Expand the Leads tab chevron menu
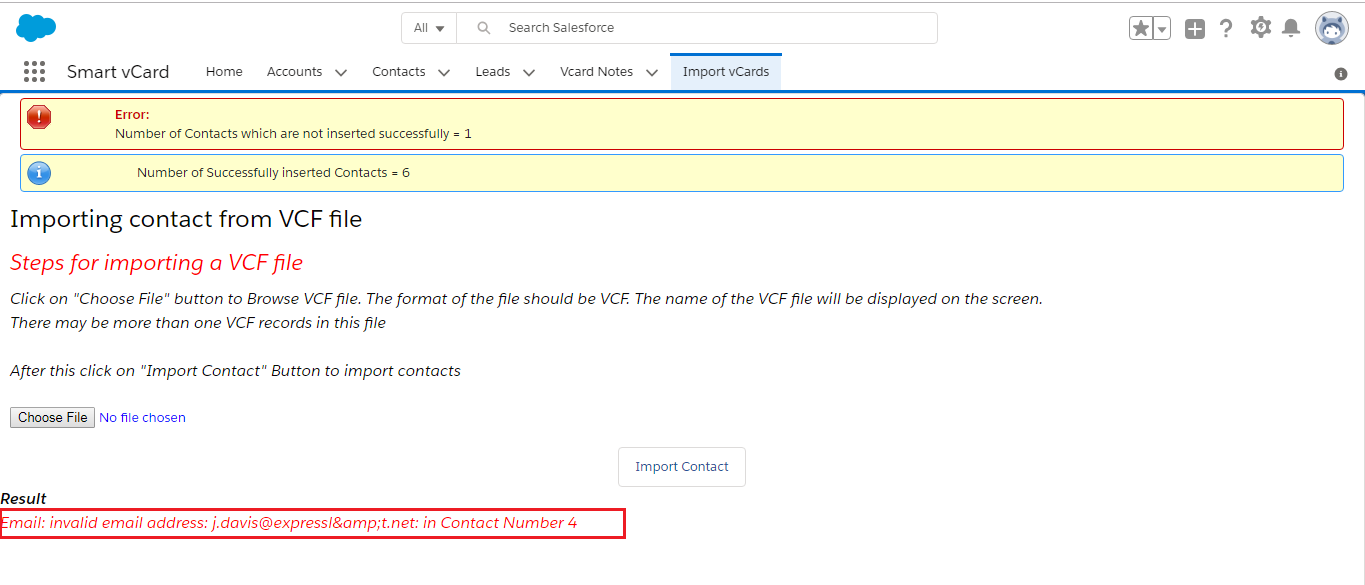 [x=529, y=72]
